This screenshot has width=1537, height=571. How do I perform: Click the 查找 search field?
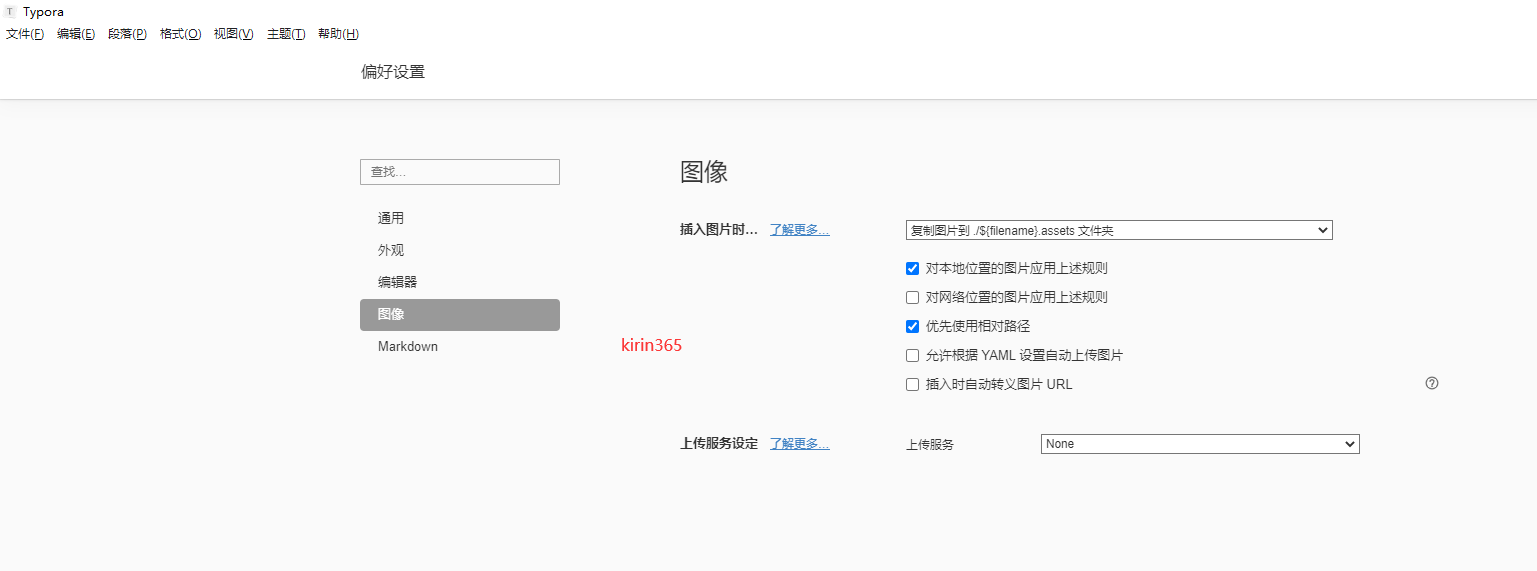click(x=460, y=172)
